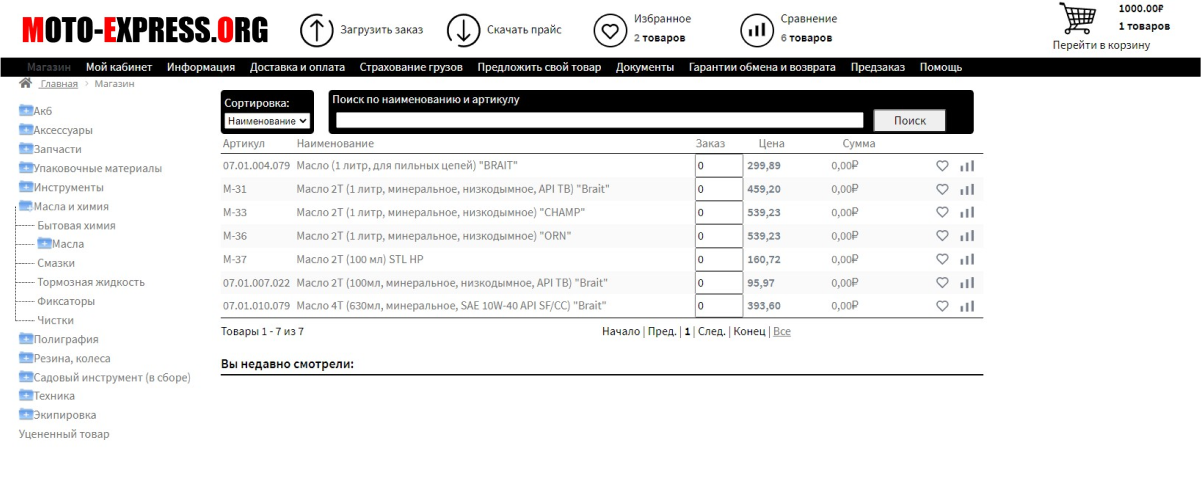This screenshot has height=481, width=1201.
Task: Open comparison via the bar chart circle icon
Action: click(x=757, y=30)
